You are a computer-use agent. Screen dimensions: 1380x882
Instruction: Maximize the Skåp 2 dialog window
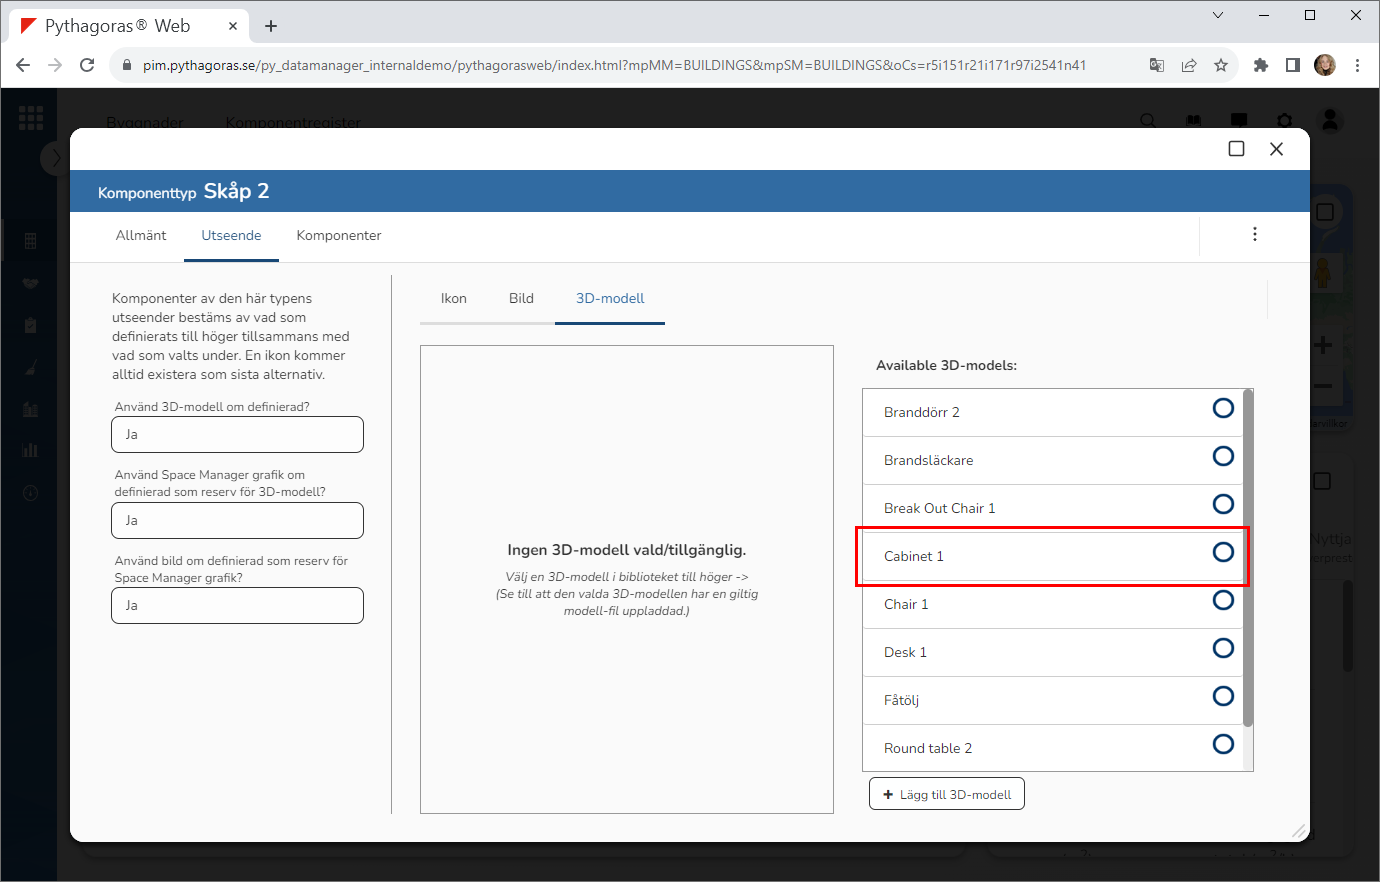[1236, 149]
